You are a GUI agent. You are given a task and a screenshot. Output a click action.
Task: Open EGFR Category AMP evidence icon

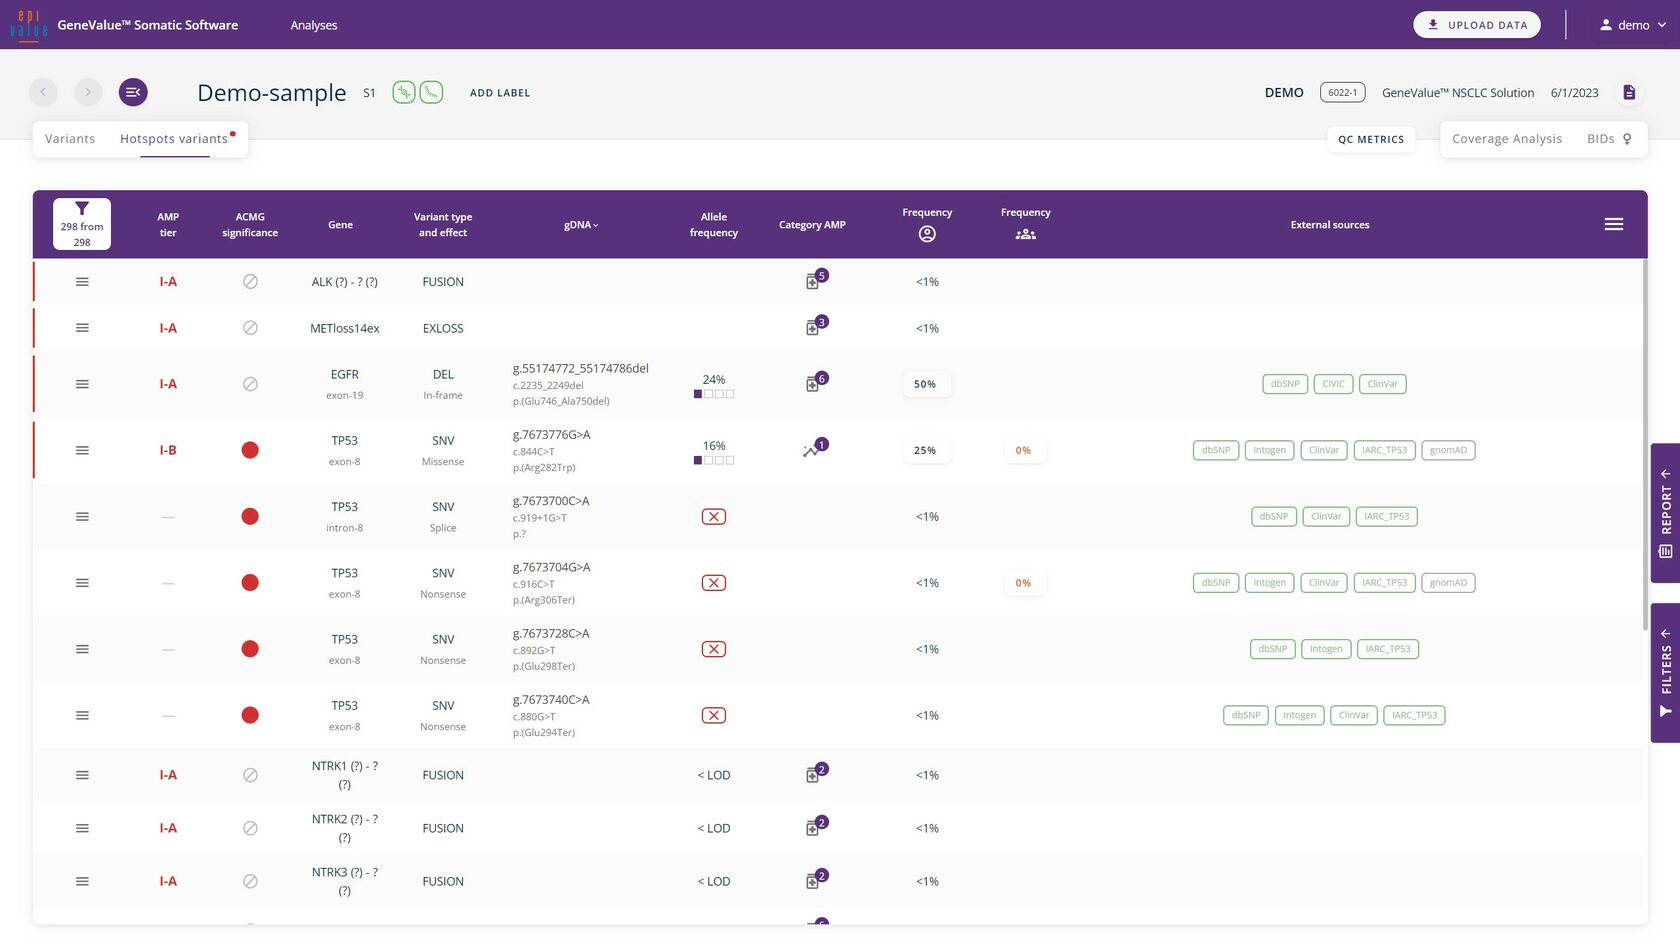(x=814, y=384)
